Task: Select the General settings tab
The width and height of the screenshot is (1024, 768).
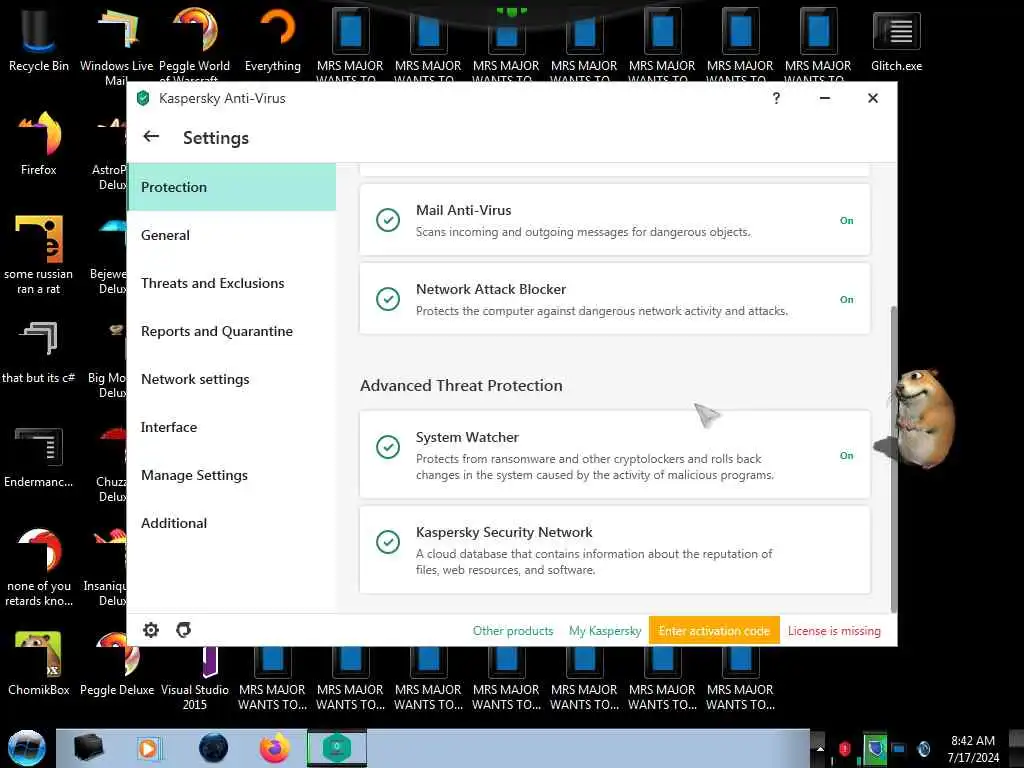Action: tap(232, 235)
